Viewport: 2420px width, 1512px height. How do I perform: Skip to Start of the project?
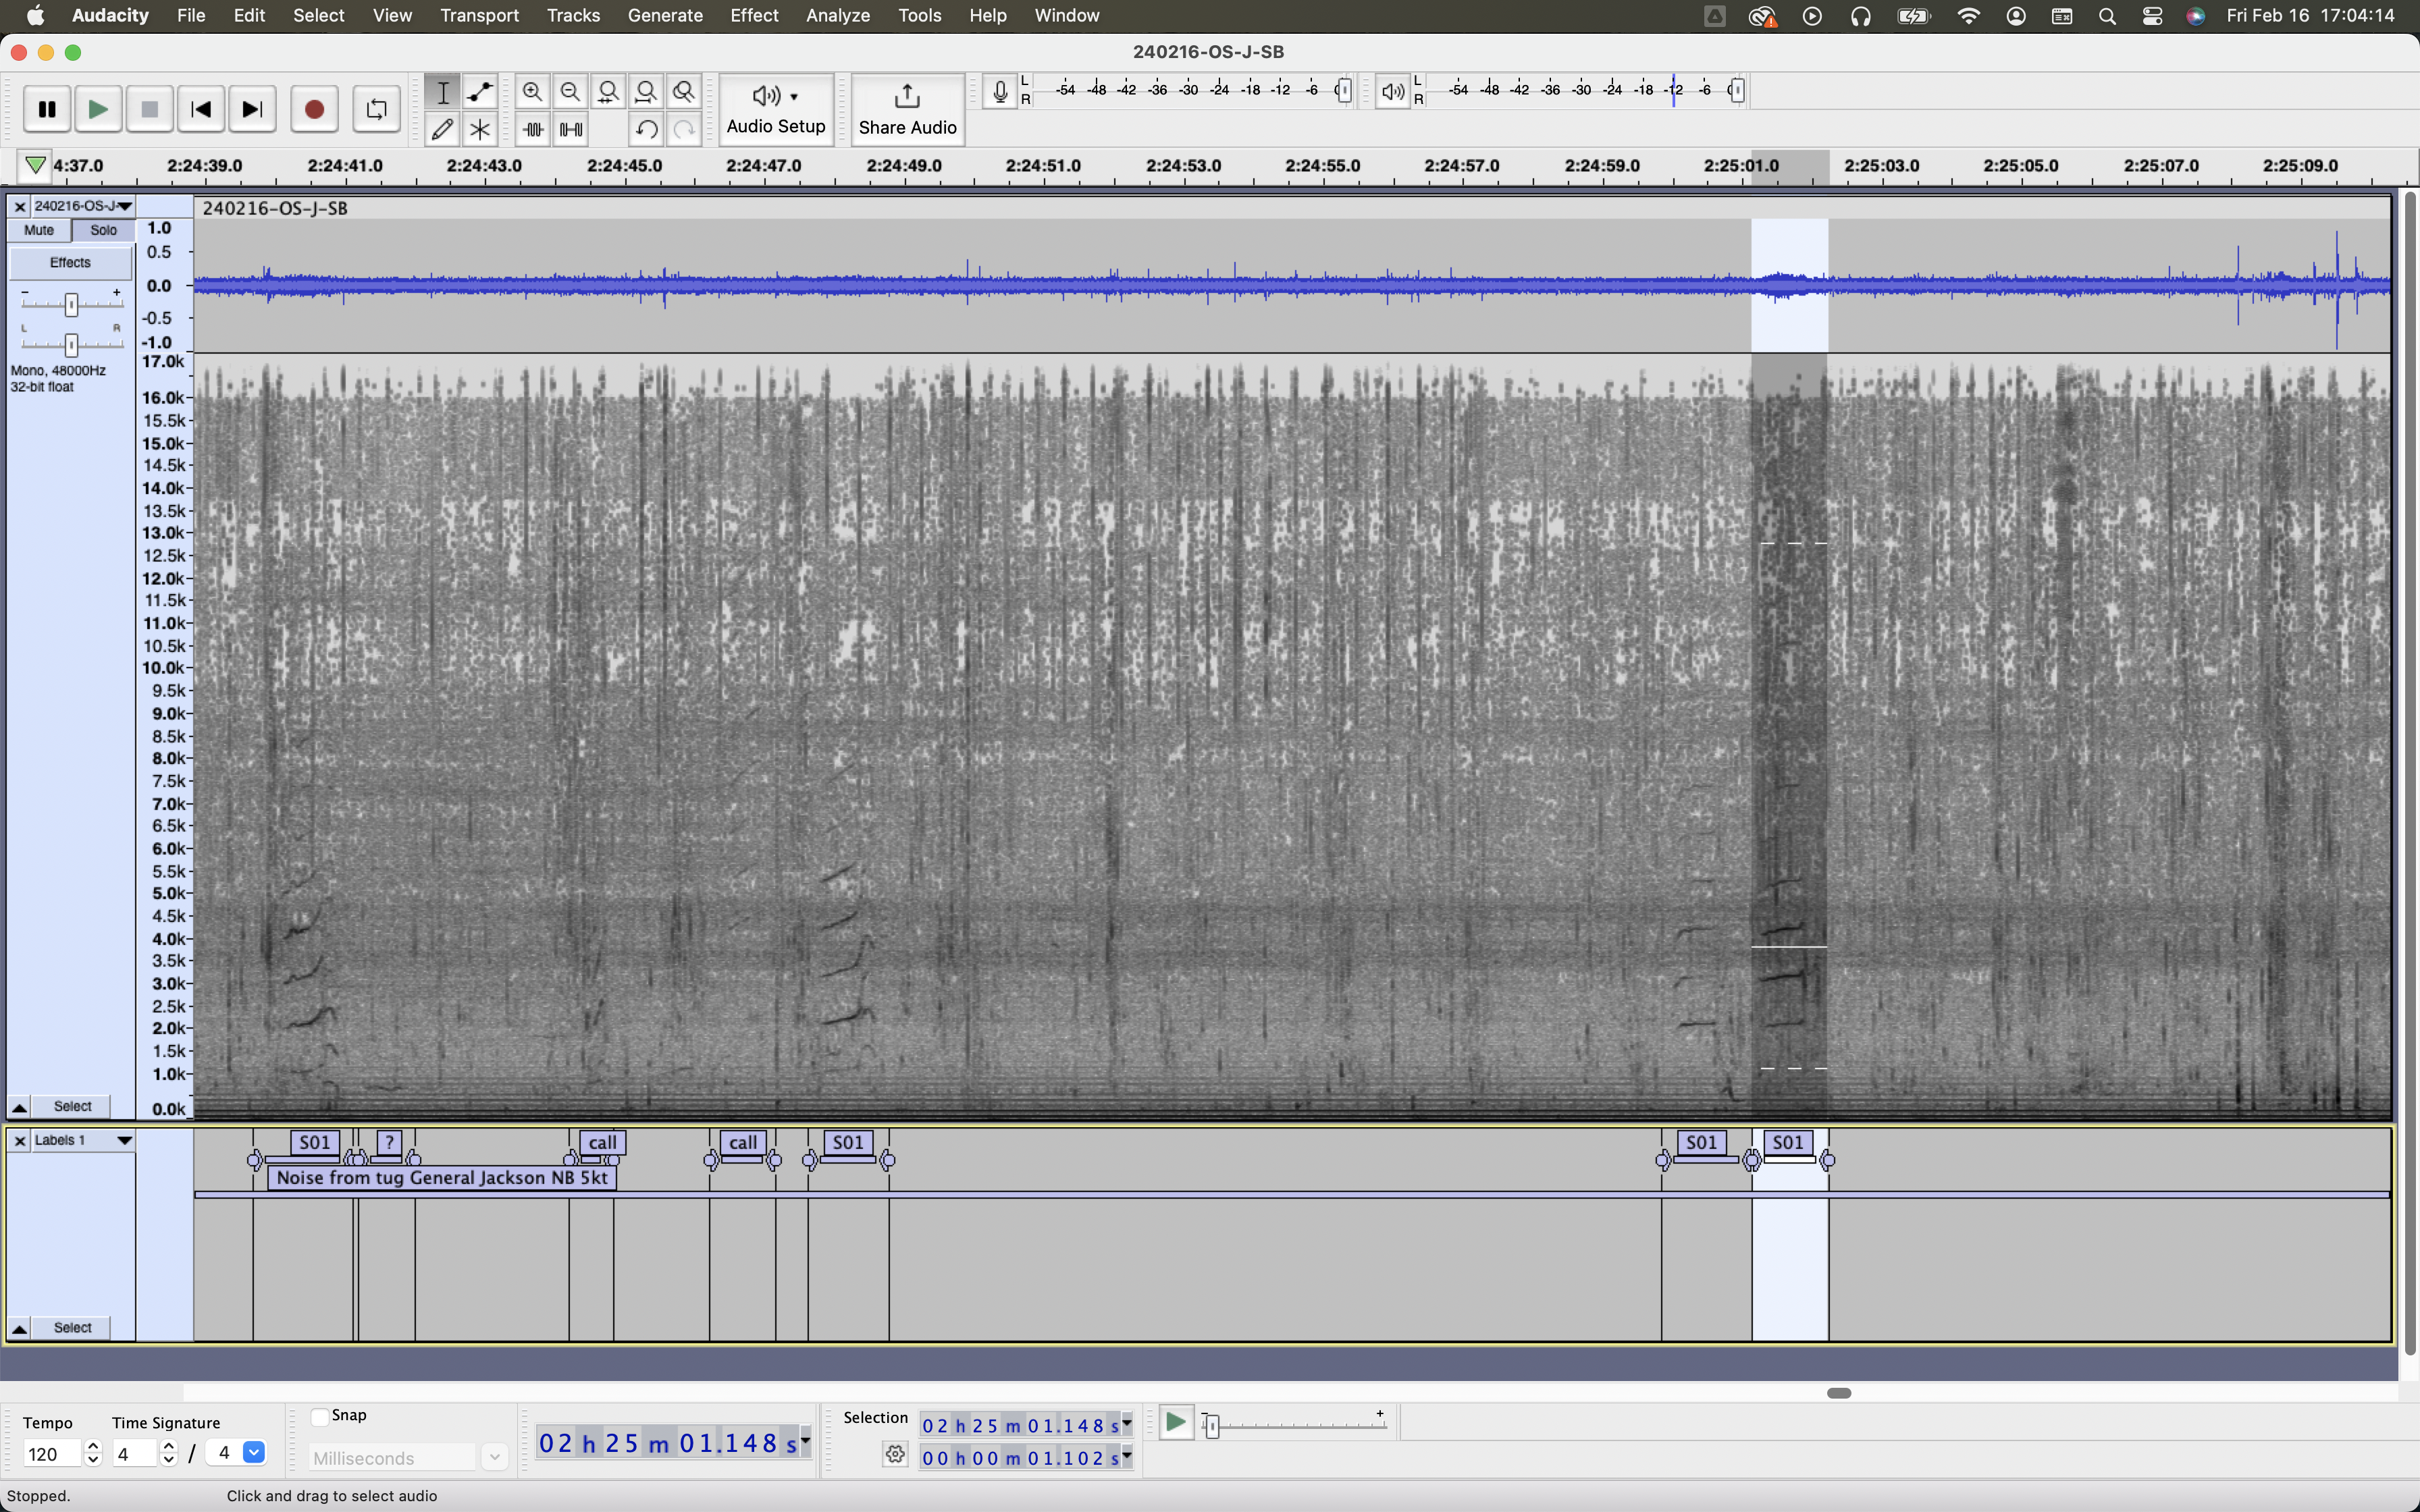[x=201, y=110]
